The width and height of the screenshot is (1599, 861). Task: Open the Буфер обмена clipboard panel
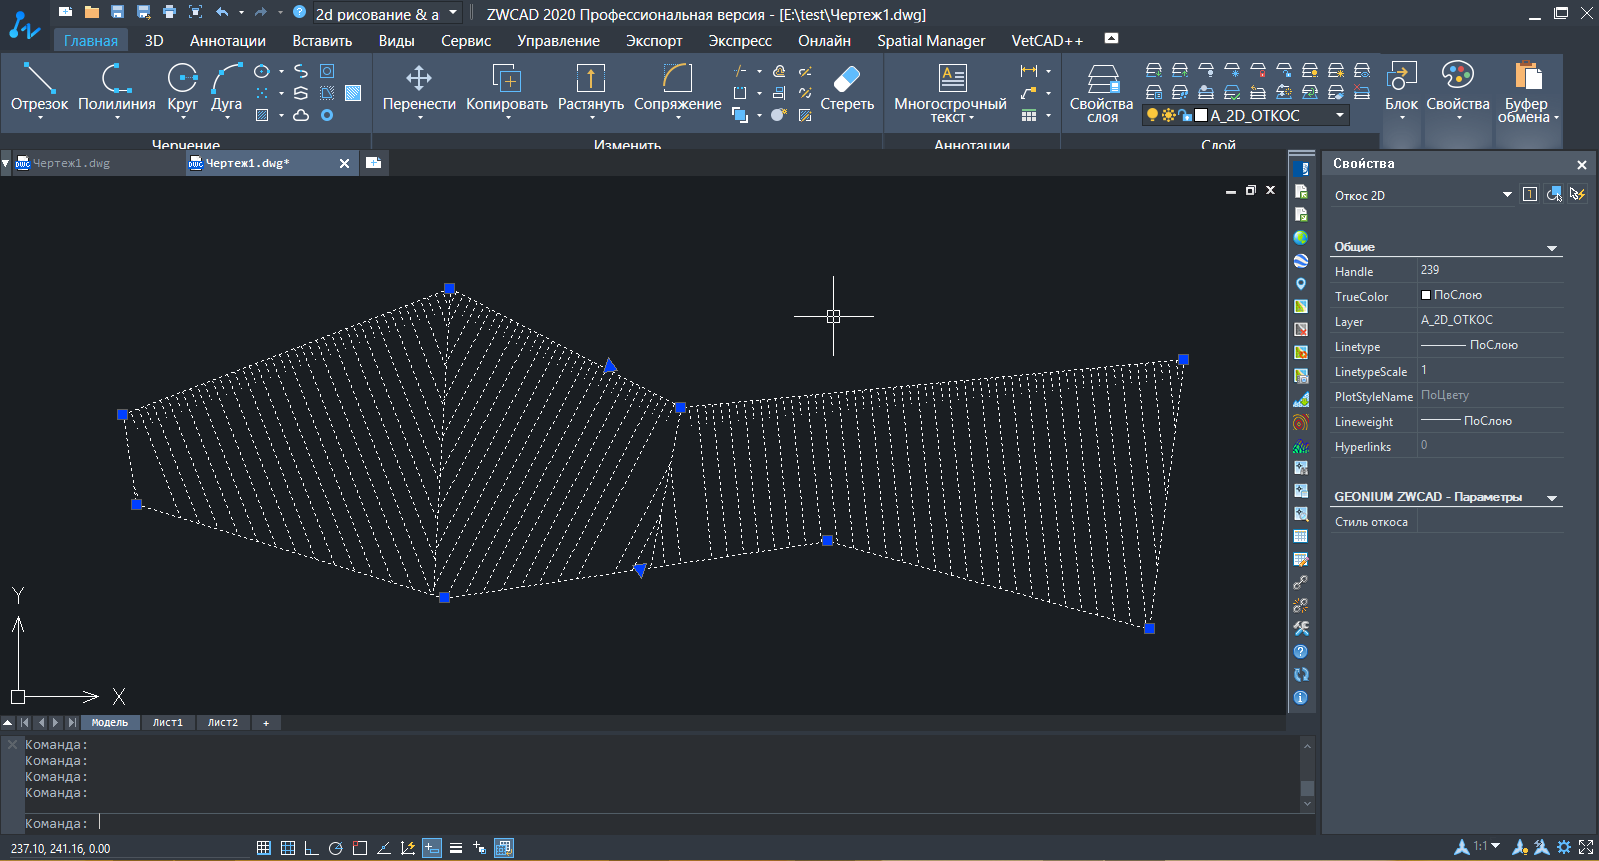1527,92
